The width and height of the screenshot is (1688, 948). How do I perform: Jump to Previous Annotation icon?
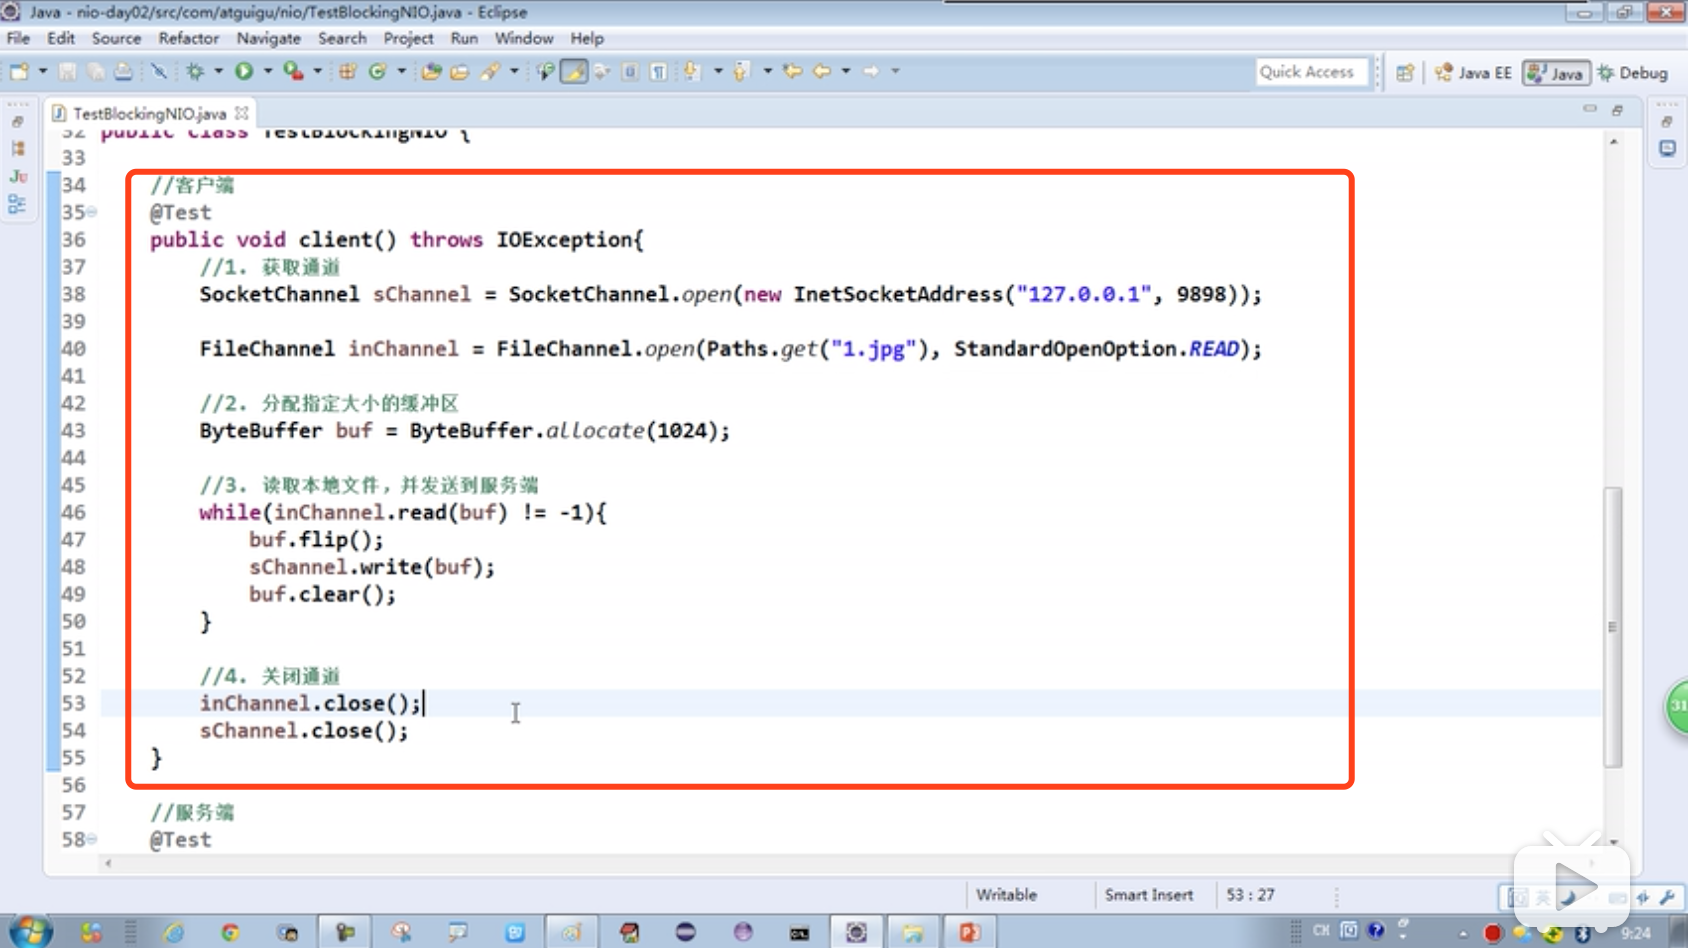point(741,71)
